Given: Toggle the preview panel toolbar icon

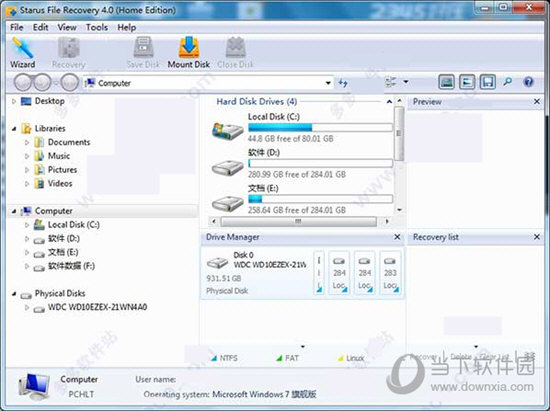Looking at the screenshot, I should (x=447, y=82).
